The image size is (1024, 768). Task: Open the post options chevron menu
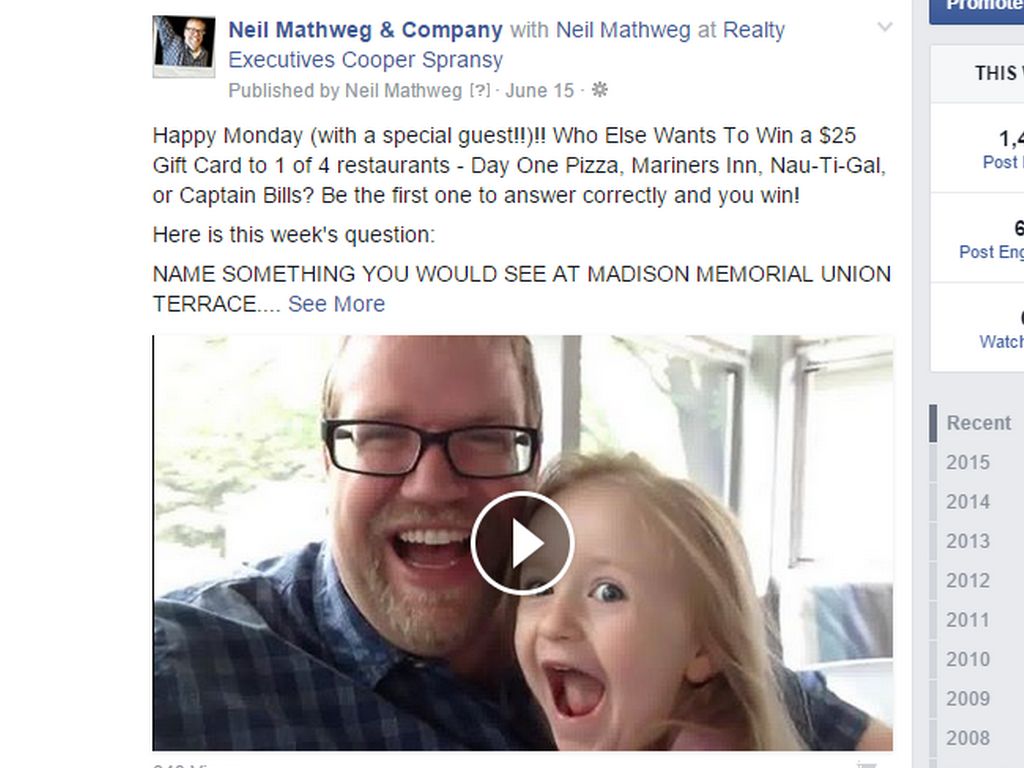click(x=884, y=27)
